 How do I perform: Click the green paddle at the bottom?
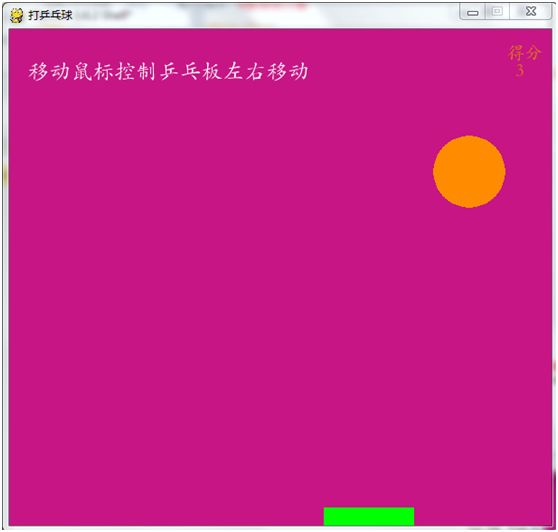click(369, 516)
